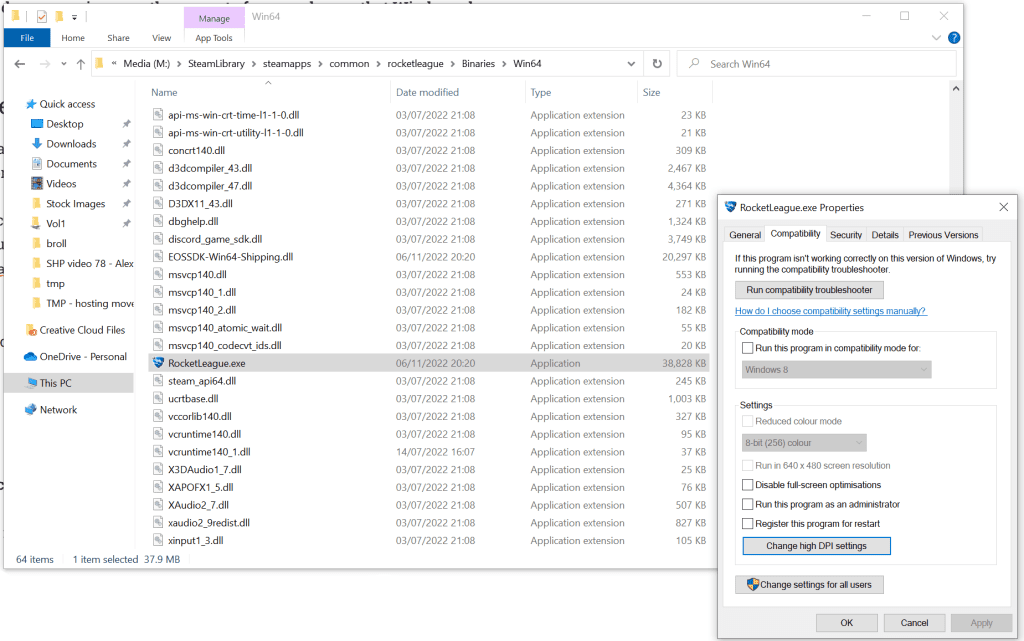Click the Search Win64 field
The width and height of the screenshot is (1024, 641).
click(817, 63)
